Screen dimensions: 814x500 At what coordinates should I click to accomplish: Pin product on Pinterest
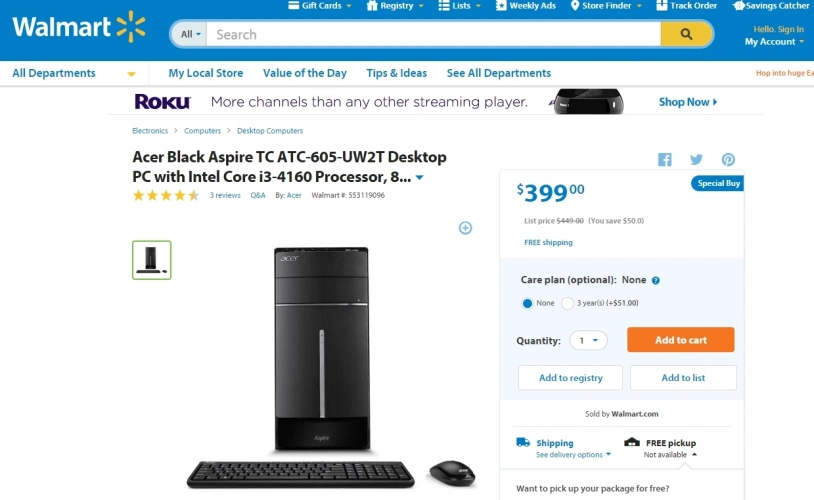[x=728, y=160]
